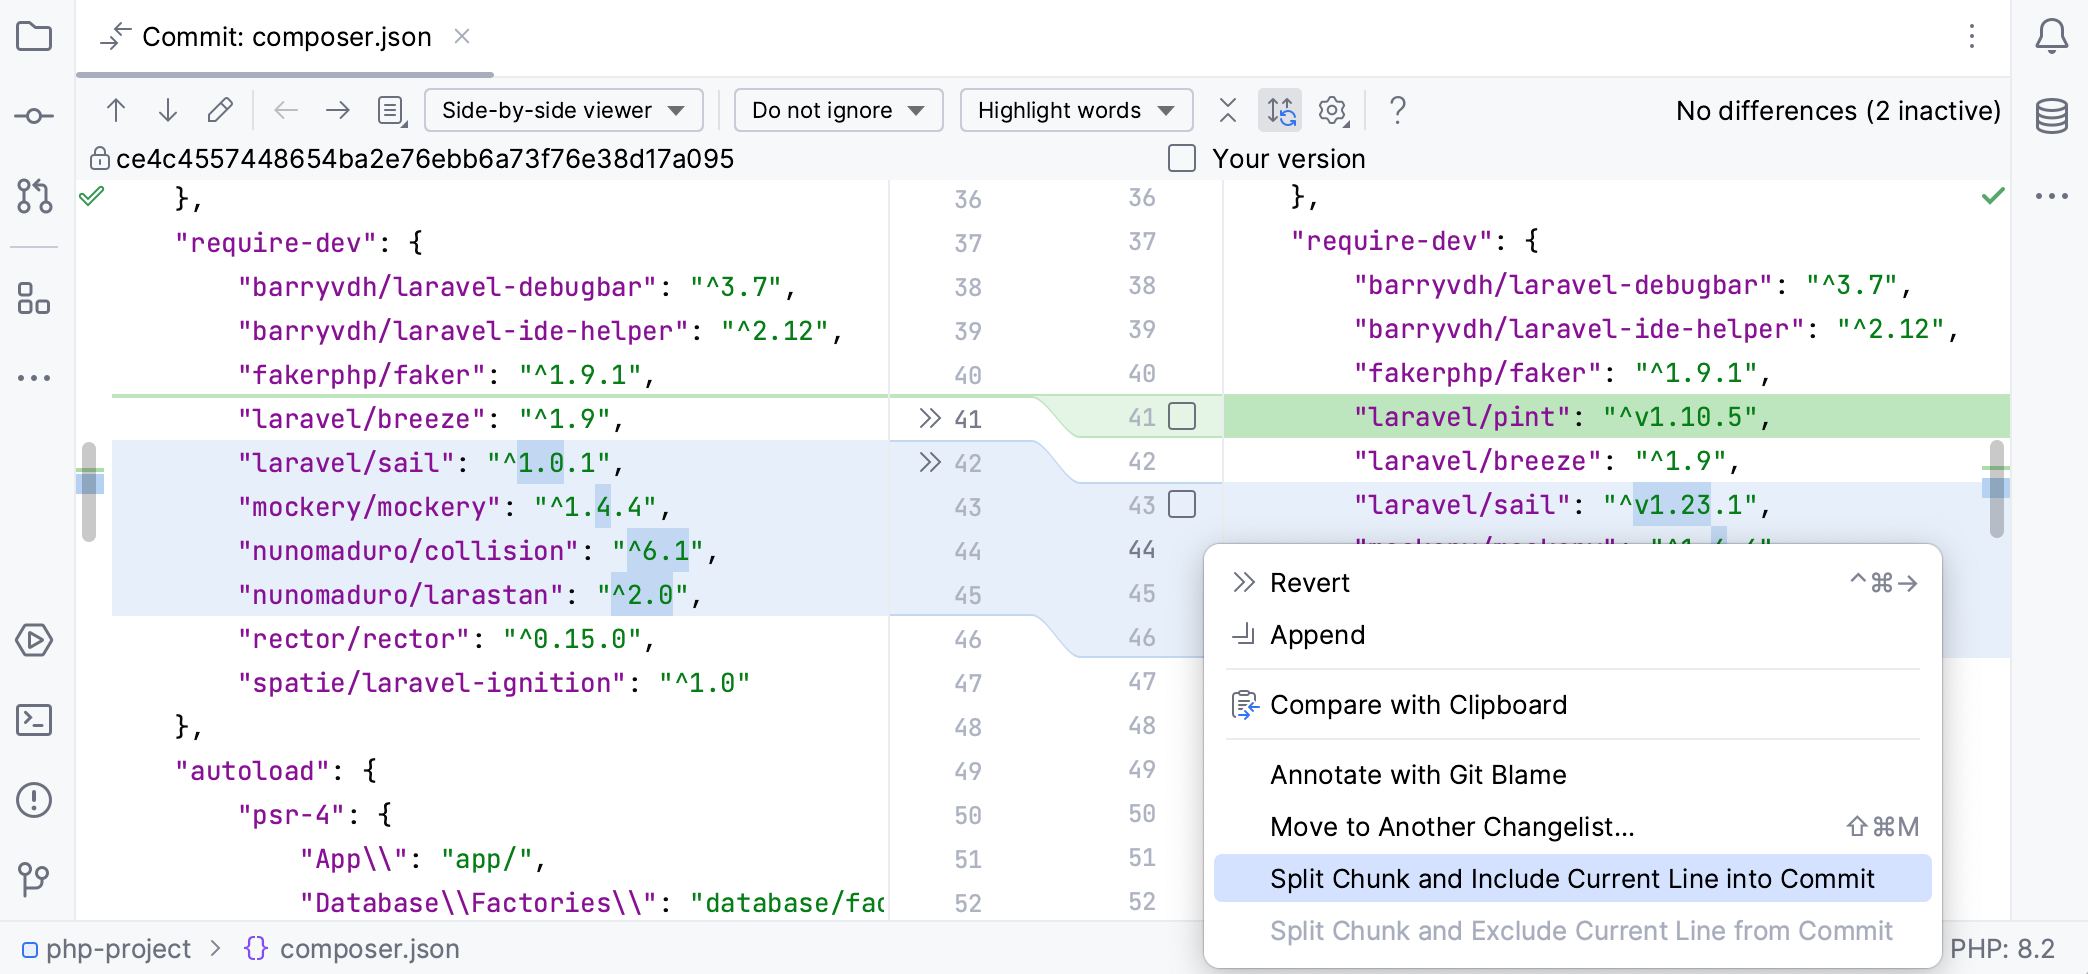Open the Commit tool window in the sidebar

[34, 115]
